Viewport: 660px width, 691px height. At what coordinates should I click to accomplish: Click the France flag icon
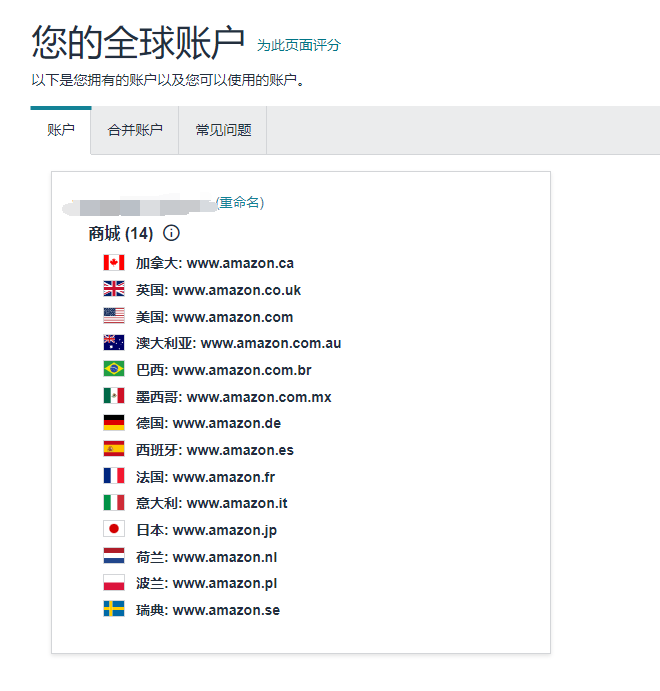coord(114,476)
